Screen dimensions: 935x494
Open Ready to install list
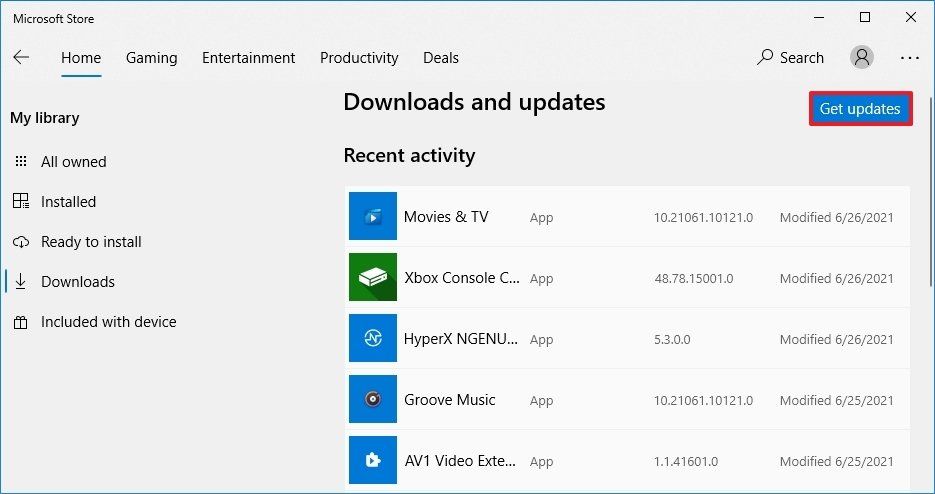pos(91,241)
